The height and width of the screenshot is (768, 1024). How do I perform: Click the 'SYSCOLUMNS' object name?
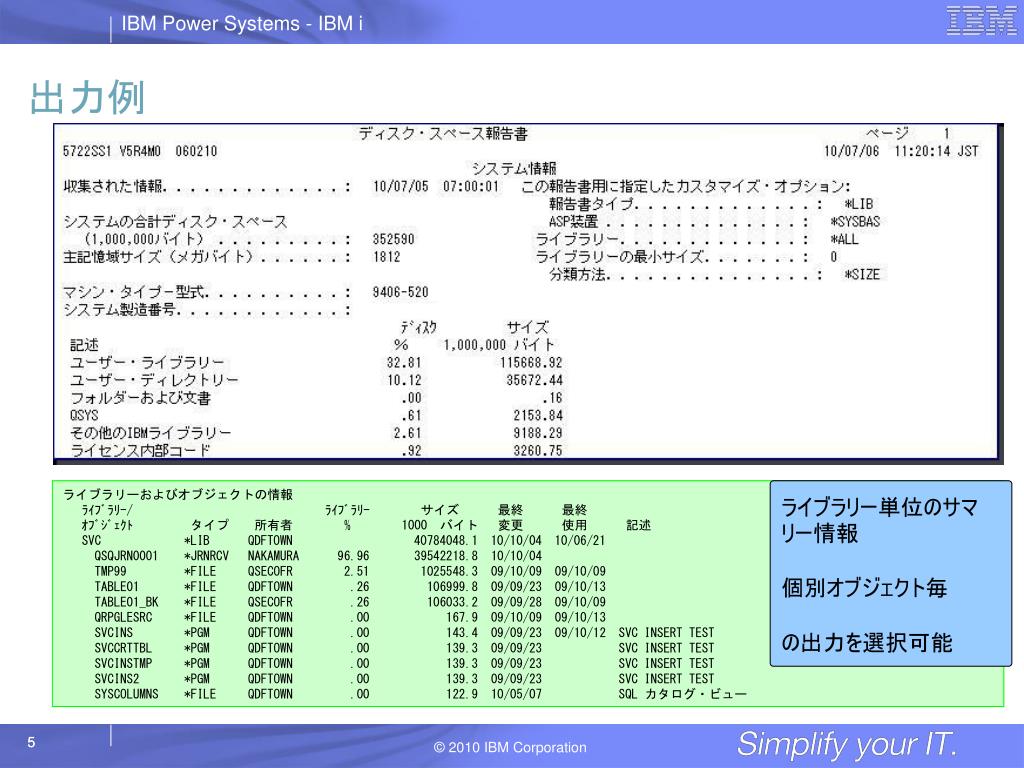click(x=126, y=694)
